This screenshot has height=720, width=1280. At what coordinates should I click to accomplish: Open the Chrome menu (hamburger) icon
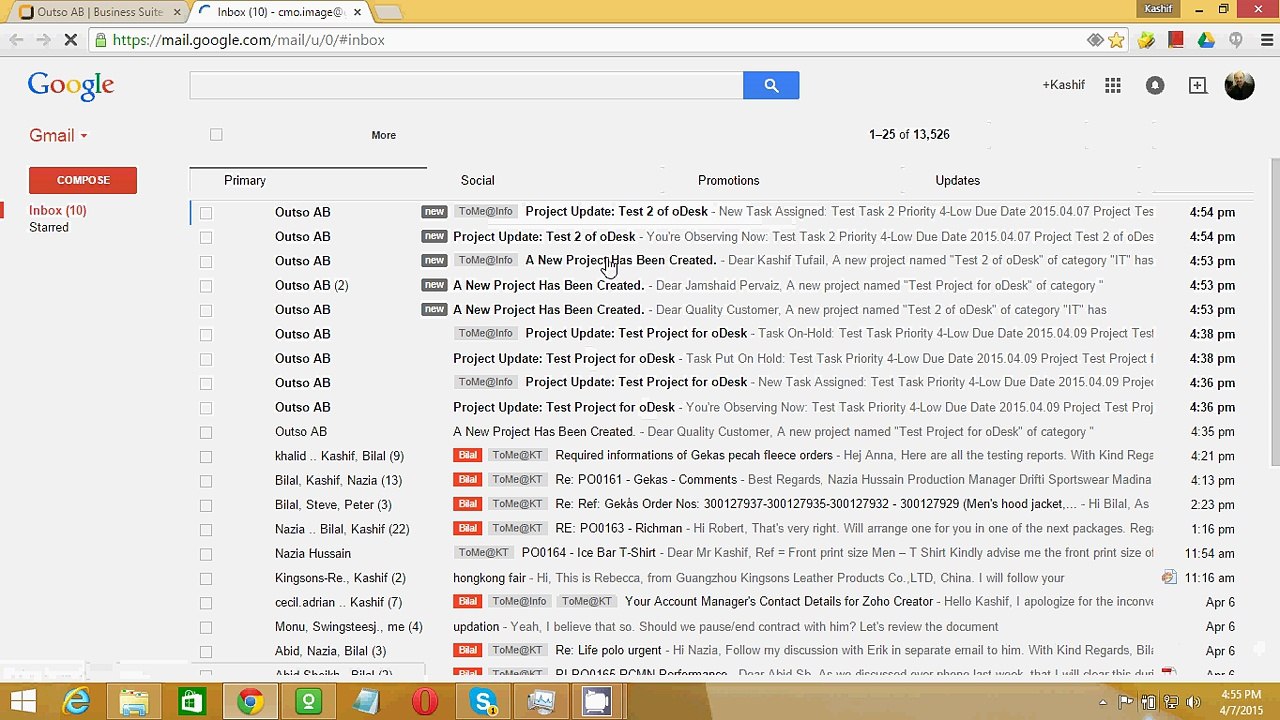pos(1267,40)
